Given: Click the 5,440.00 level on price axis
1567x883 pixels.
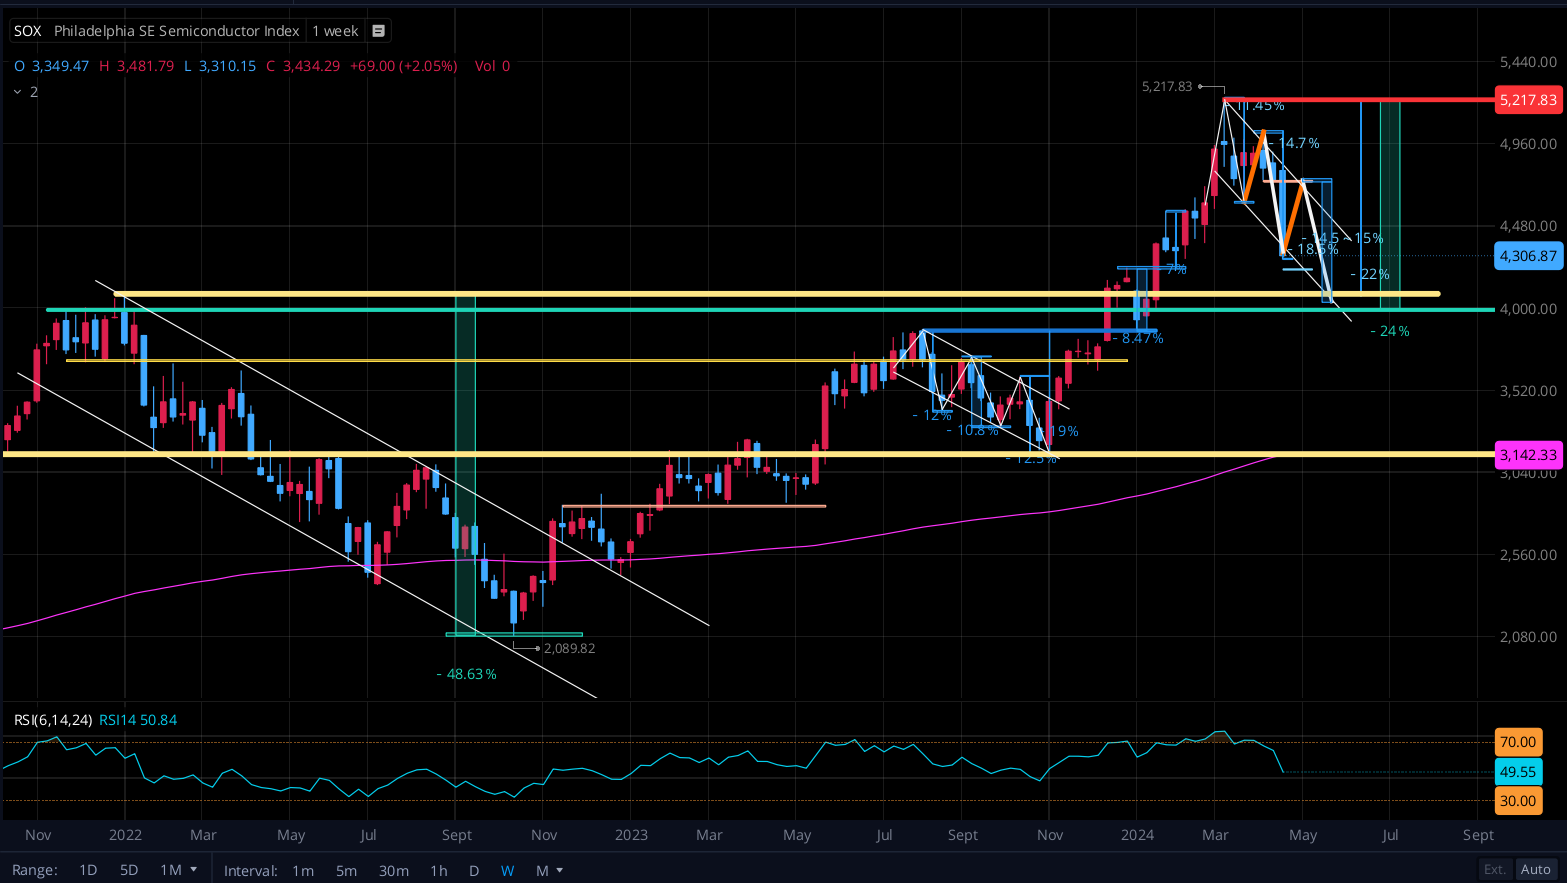Looking at the screenshot, I should [1528, 62].
